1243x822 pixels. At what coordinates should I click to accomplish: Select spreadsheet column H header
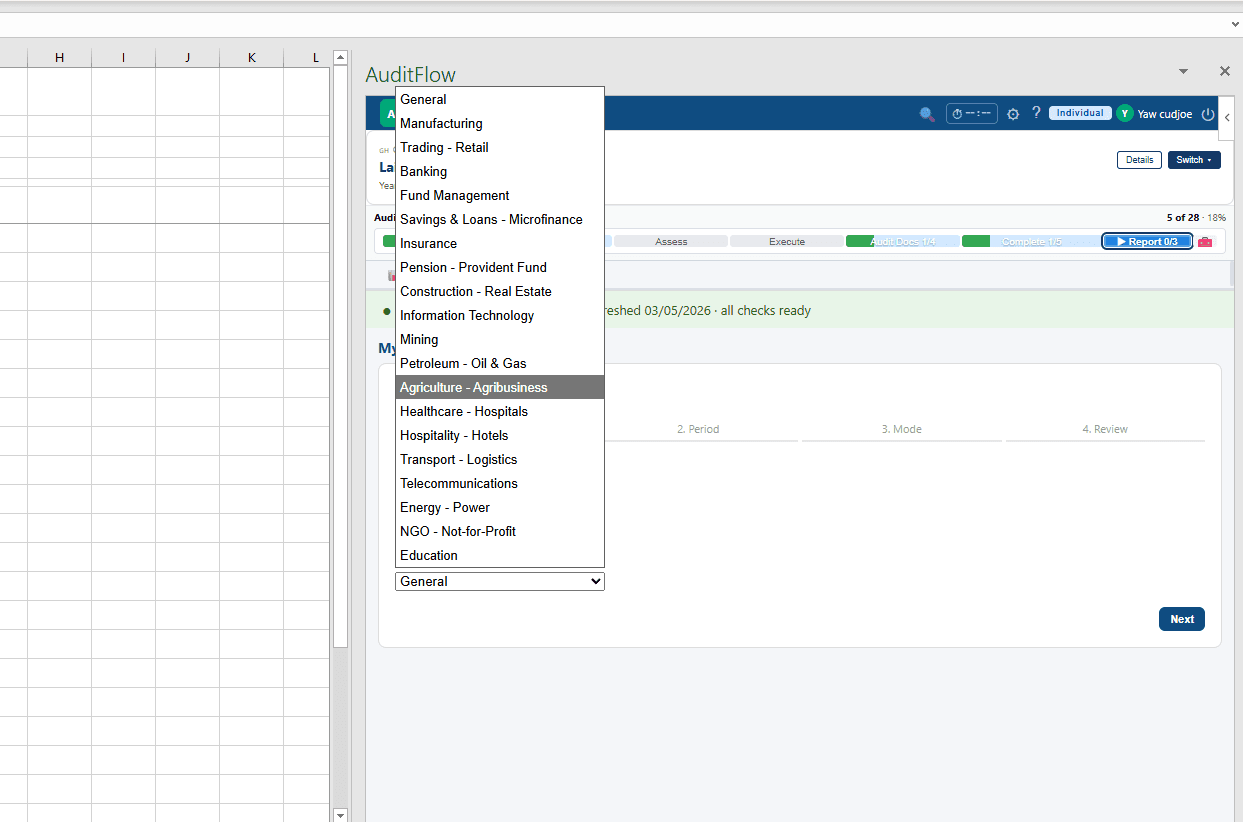[59, 58]
